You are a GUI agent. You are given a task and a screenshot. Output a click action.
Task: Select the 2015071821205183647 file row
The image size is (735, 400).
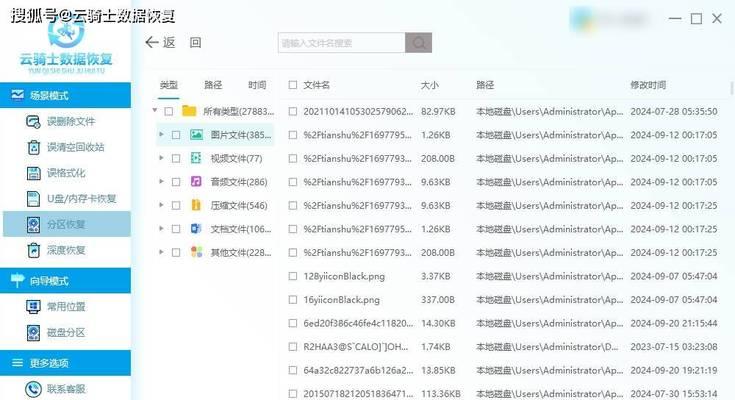pos(502,393)
